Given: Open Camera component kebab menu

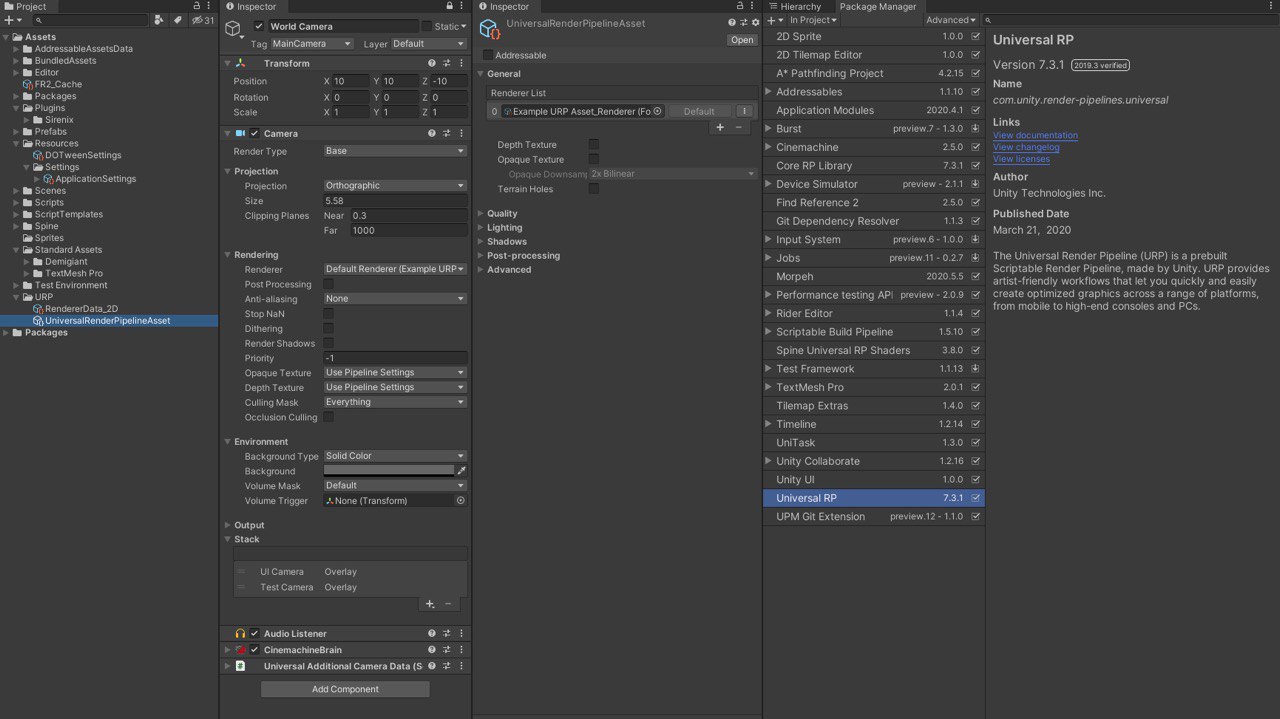Looking at the screenshot, I should pos(461,133).
